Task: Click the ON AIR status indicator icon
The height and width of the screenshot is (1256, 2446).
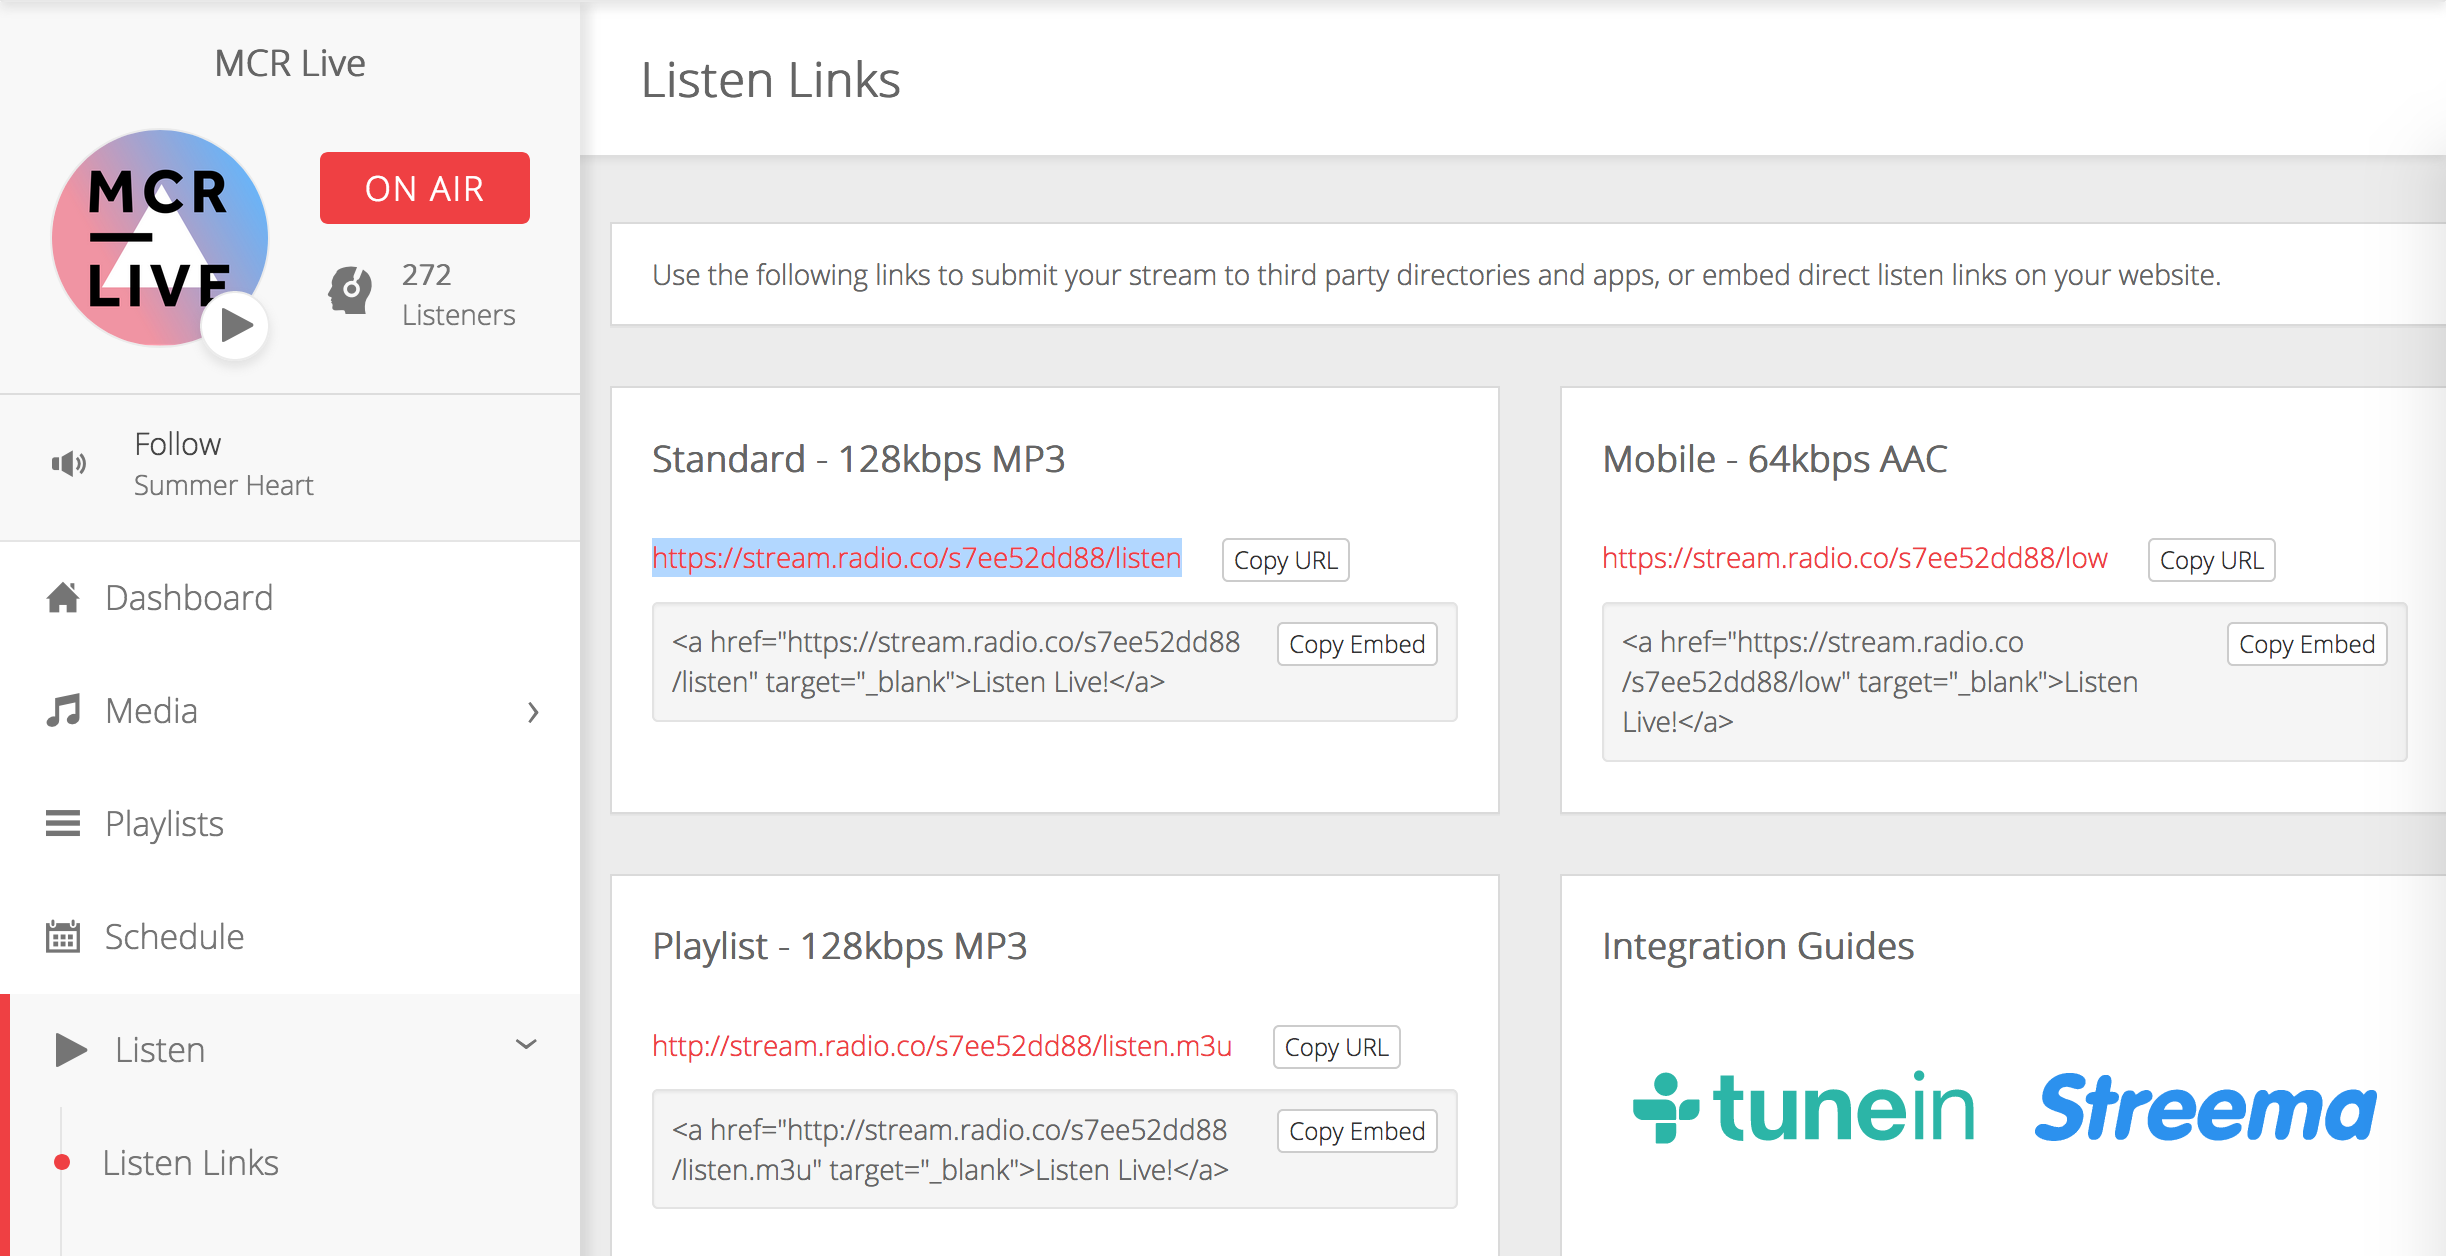Action: [423, 189]
